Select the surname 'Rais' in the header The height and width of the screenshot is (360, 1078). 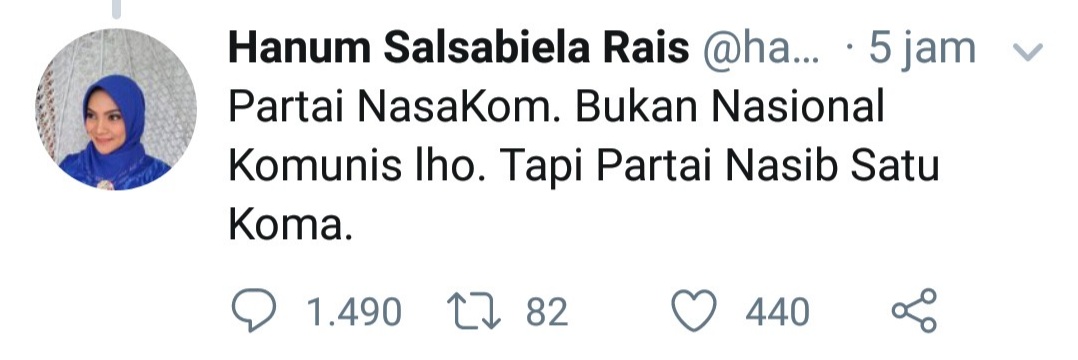pos(646,49)
